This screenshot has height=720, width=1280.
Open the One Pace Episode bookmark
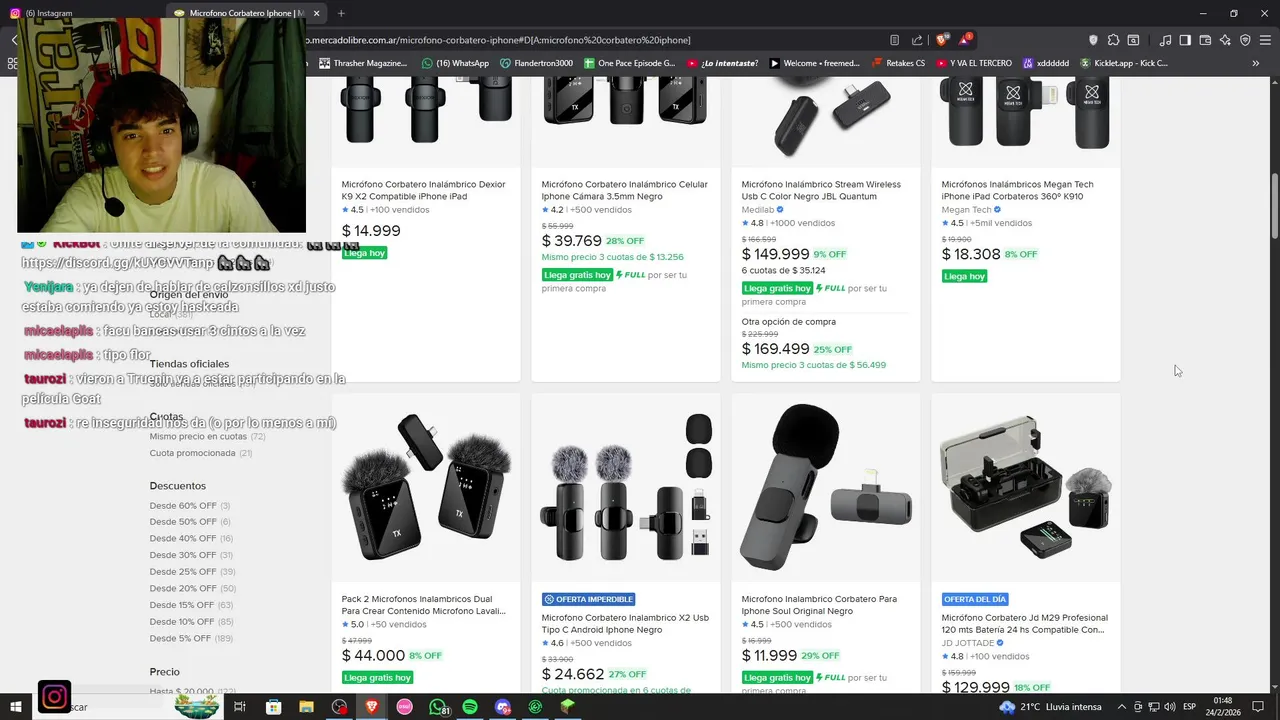630,63
